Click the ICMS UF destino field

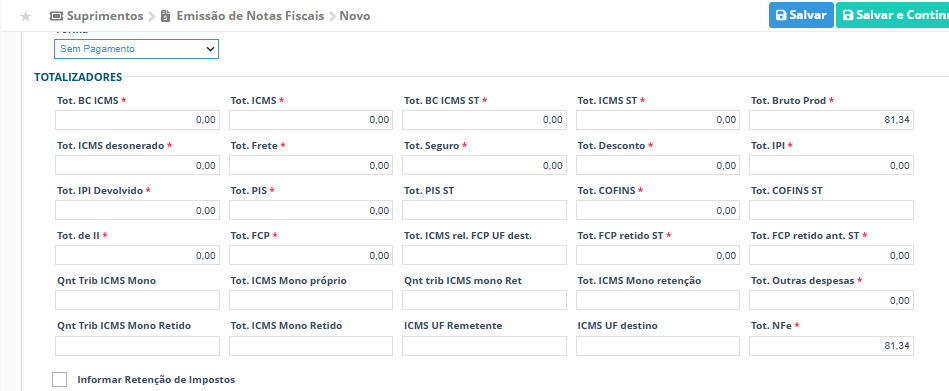[658, 346]
